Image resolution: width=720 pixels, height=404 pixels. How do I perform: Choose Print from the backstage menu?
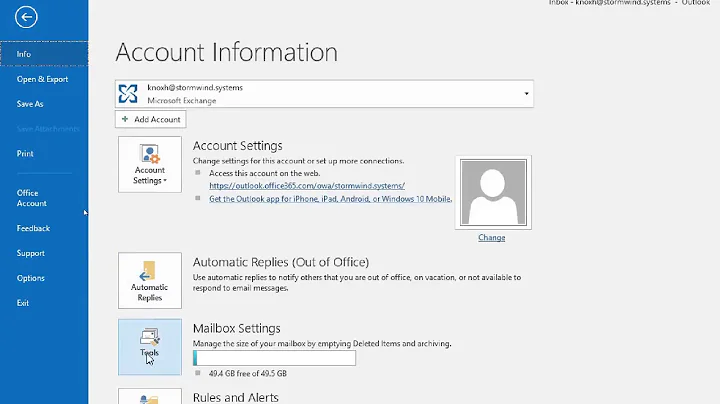pos(25,154)
